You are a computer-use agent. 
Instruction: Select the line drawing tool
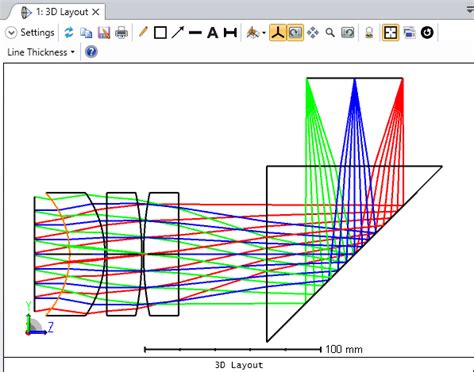tap(195, 33)
